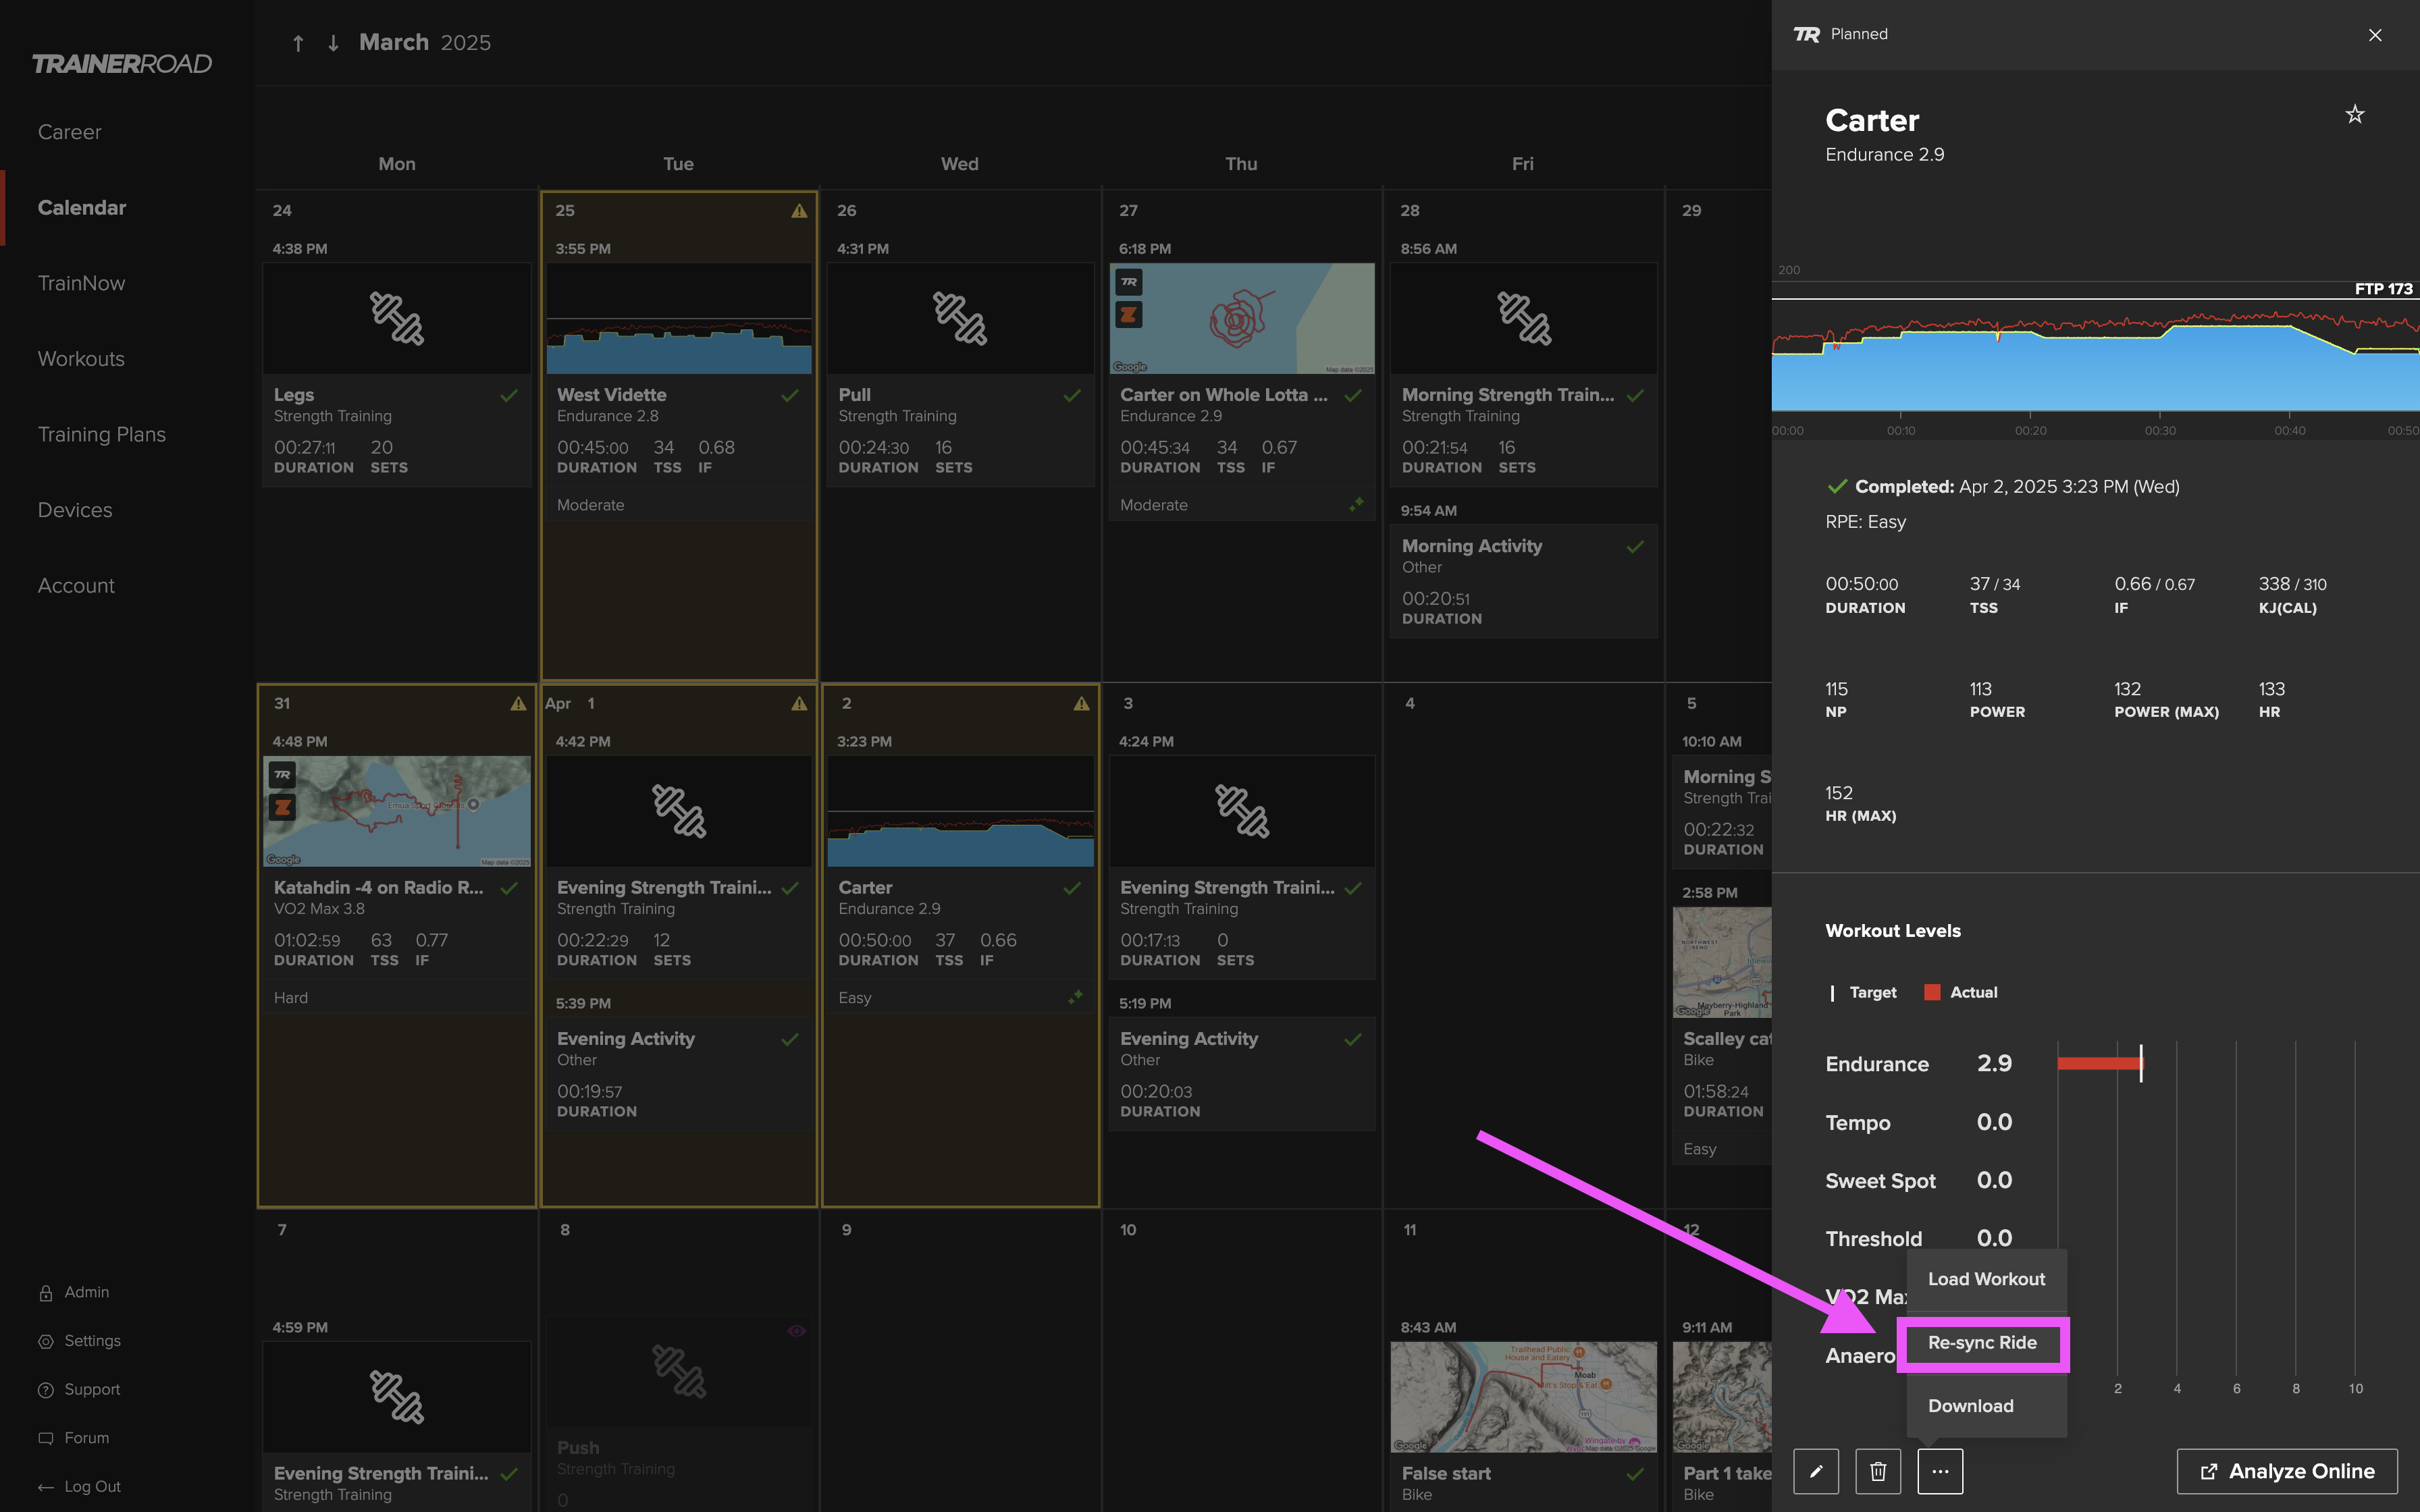Click 'Hard' rating under Katahdin ride
The width and height of the screenshot is (2420, 1512).
[291, 998]
